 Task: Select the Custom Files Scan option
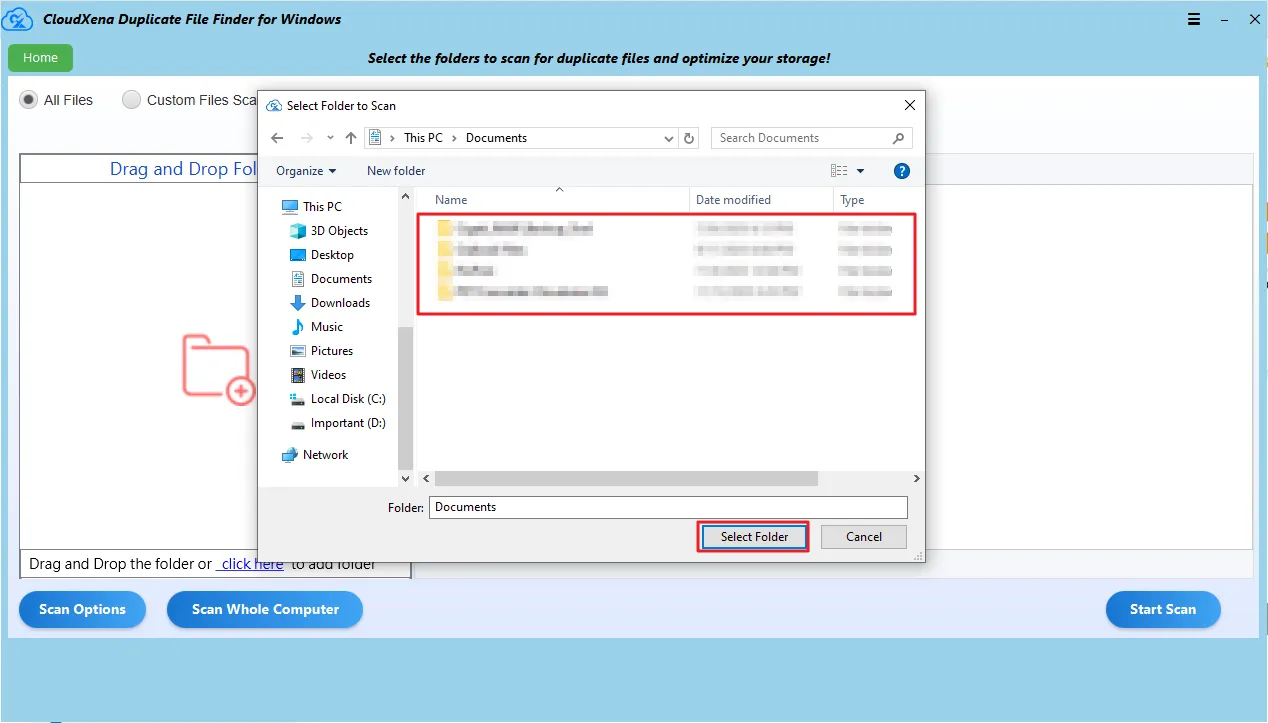pos(131,100)
